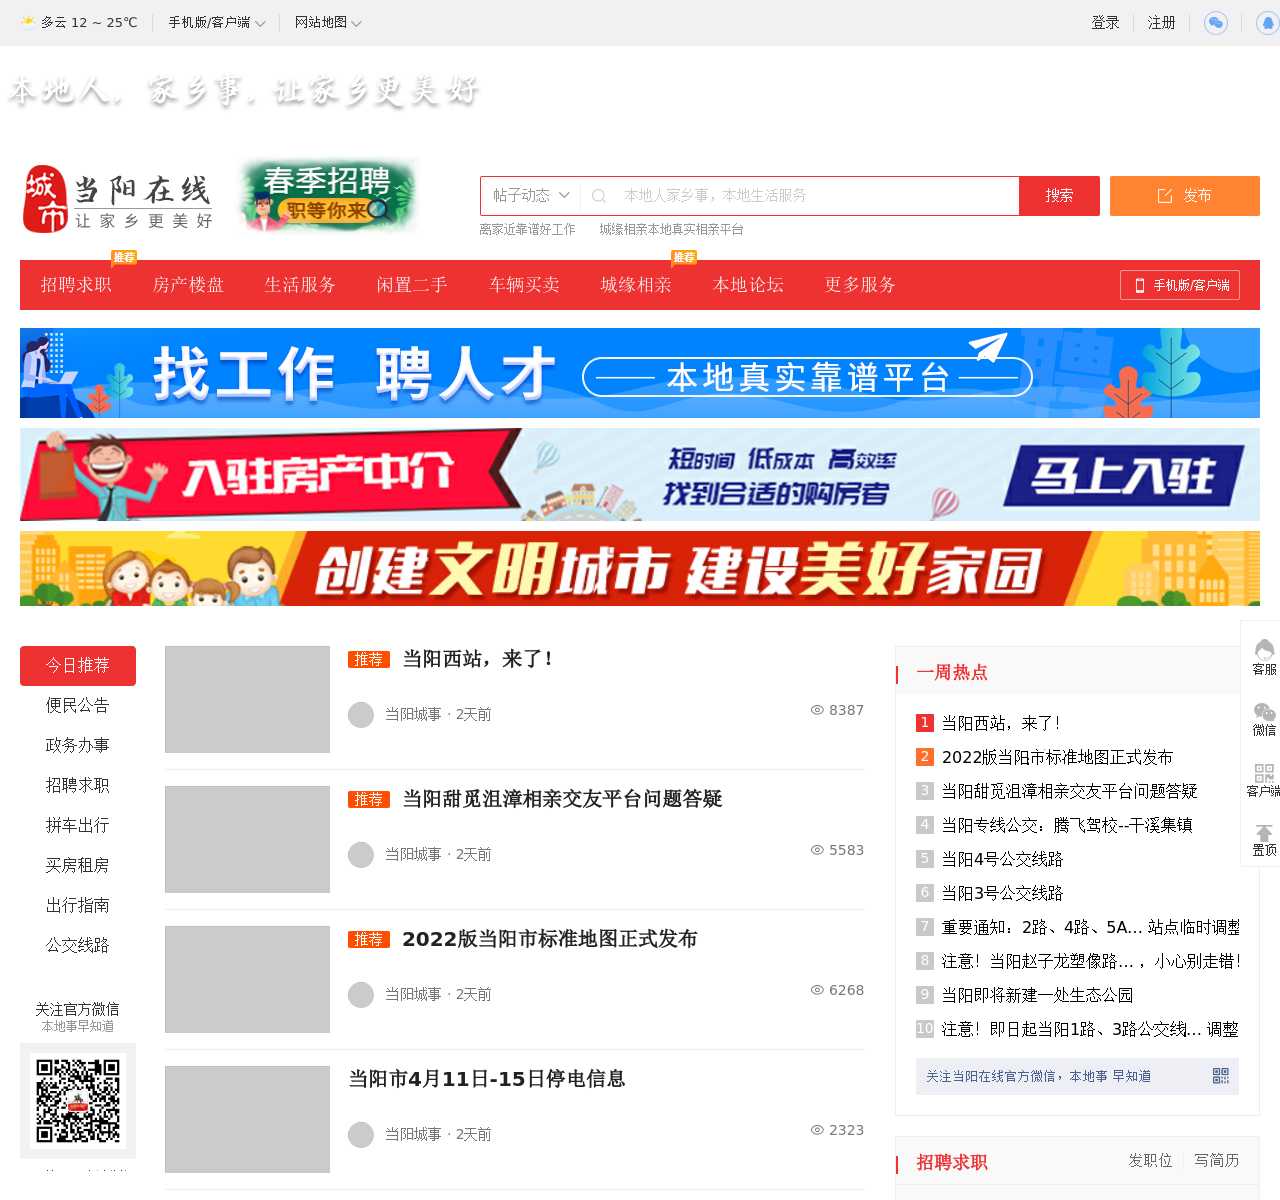Viewport: 1280px width, 1200px height.
Task: Click the red 搜索 button
Action: [1059, 196]
